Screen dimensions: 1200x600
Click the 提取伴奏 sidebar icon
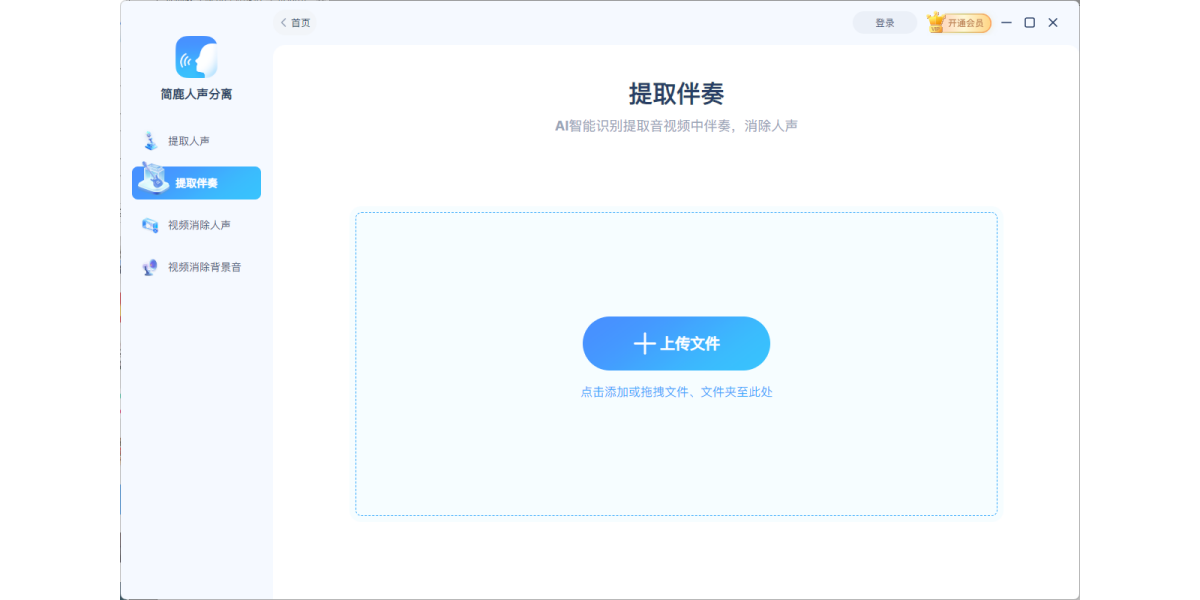[153, 178]
